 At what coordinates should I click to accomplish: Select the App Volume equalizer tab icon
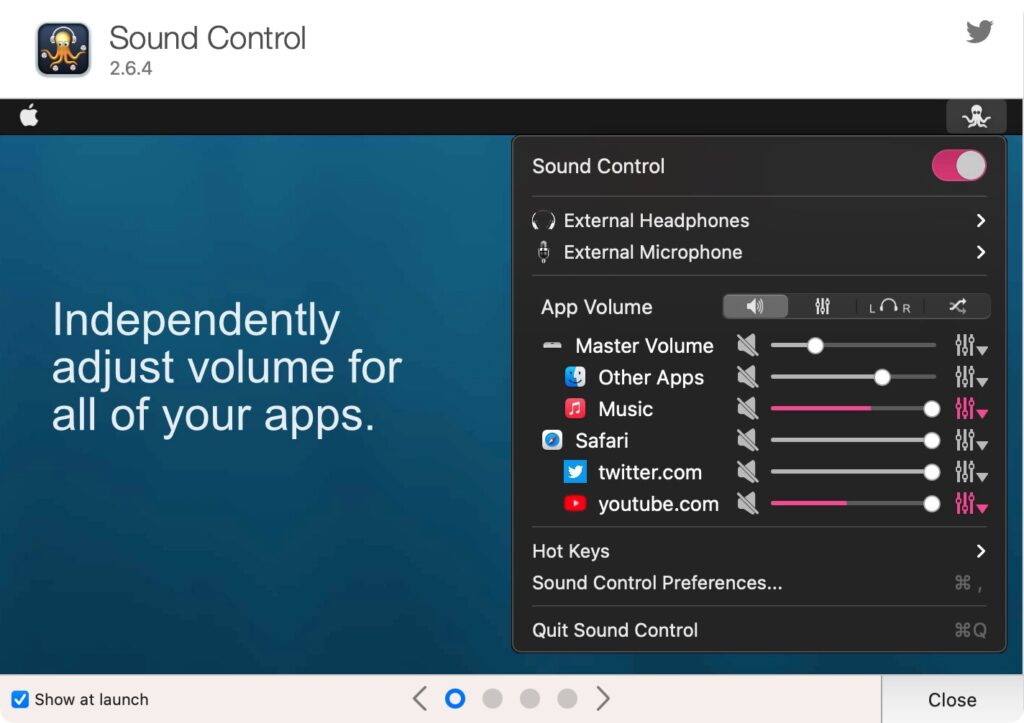822,306
